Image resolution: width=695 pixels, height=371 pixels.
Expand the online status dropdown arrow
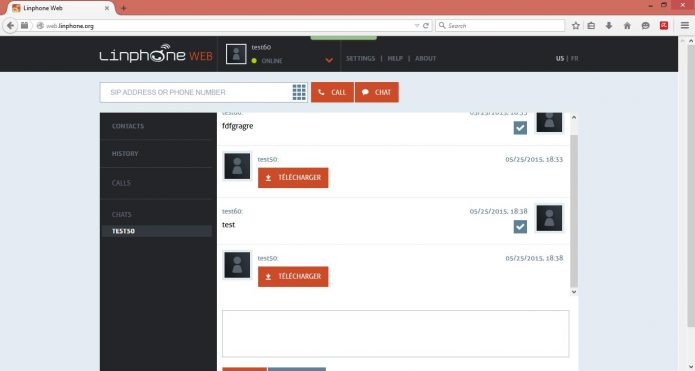point(329,60)
